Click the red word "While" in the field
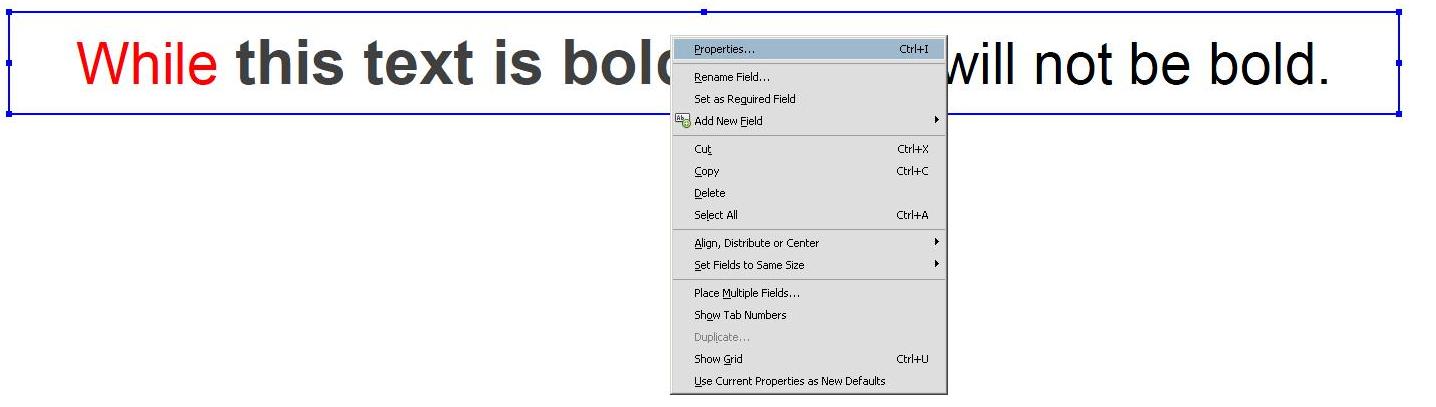The width and height of the screenshot is (1436, 407). point(147,64)
